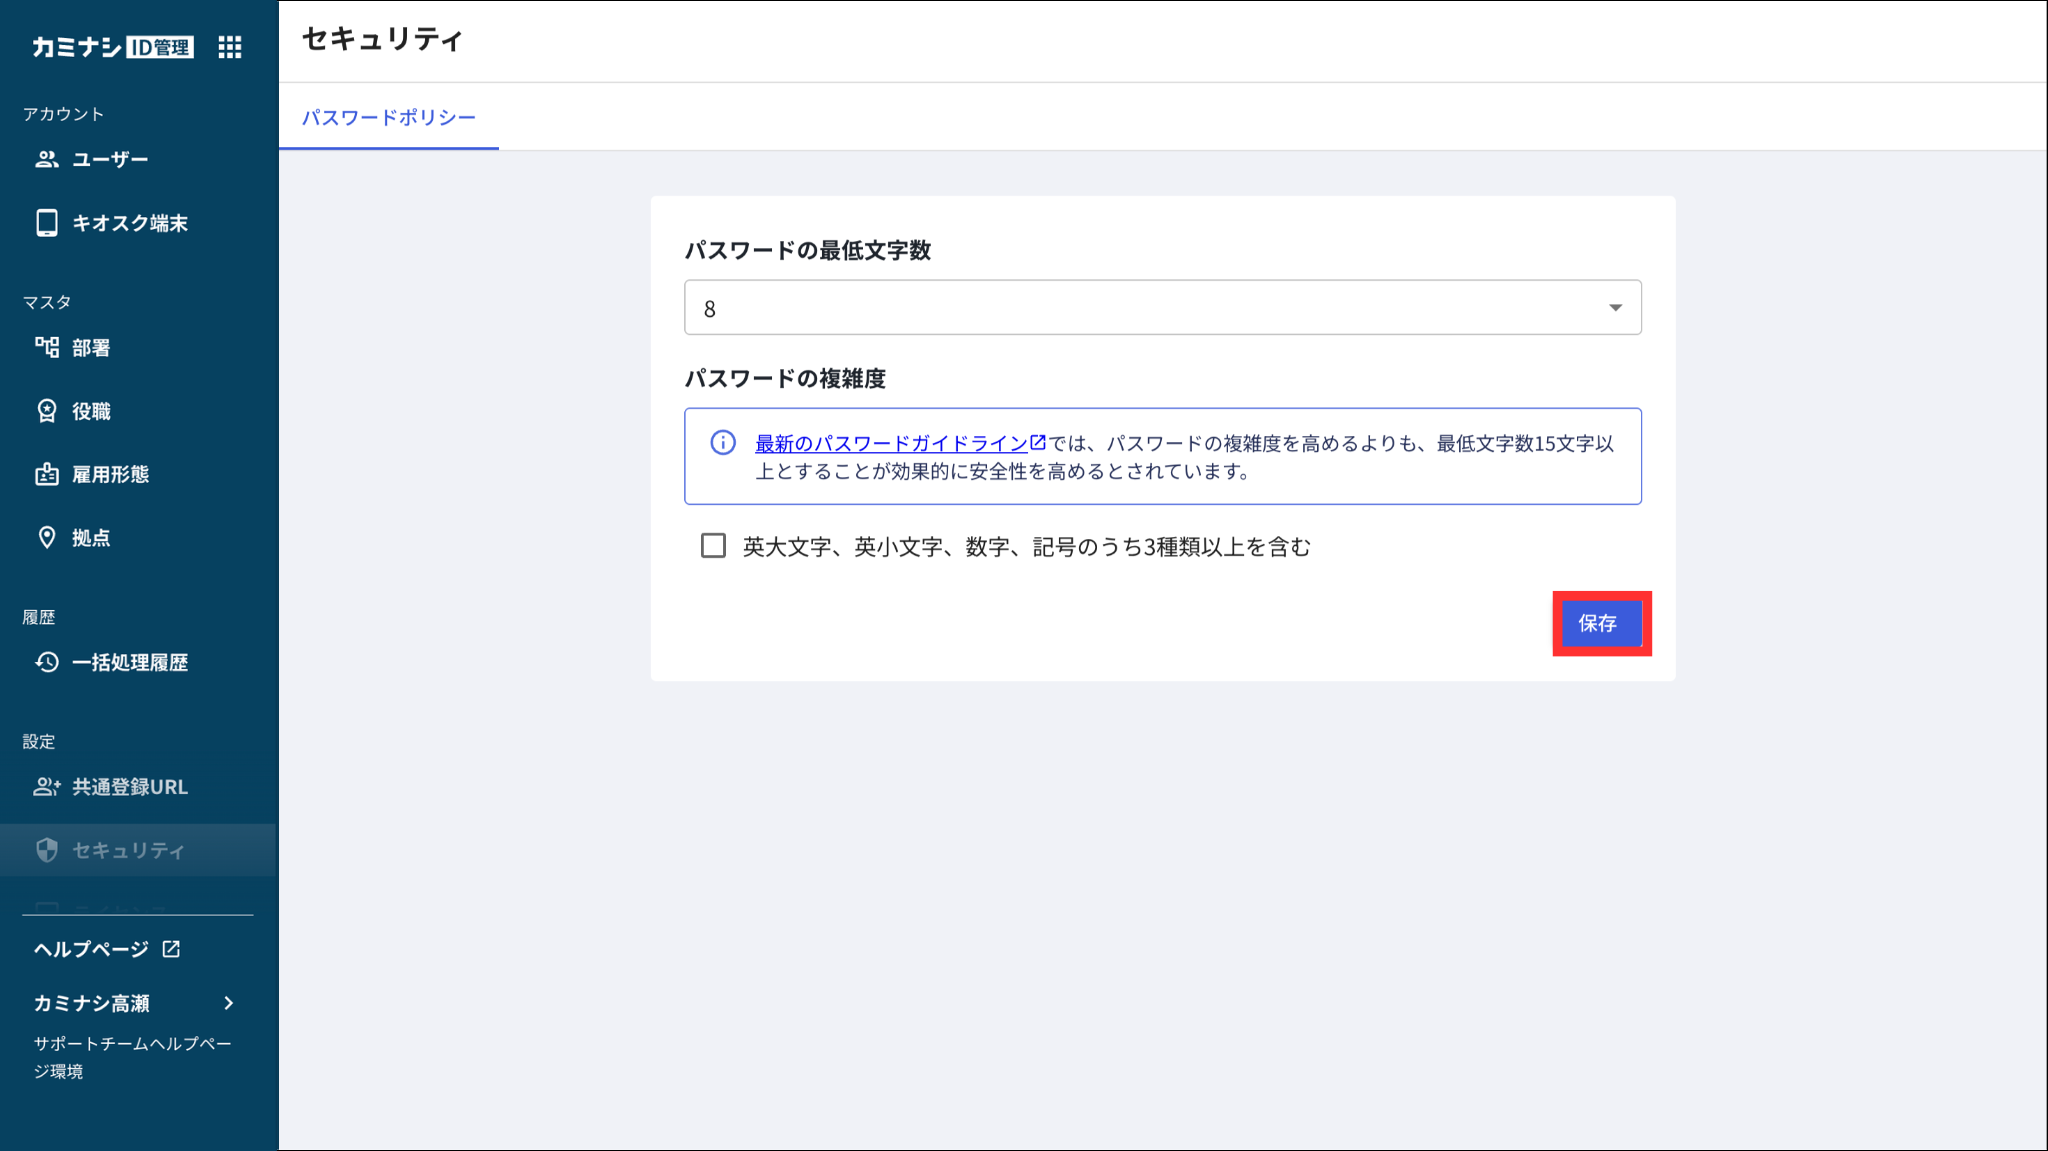Click the info icon in guideline notice
Viewport: 2048px width, 1151px height.
pos(723,443)
